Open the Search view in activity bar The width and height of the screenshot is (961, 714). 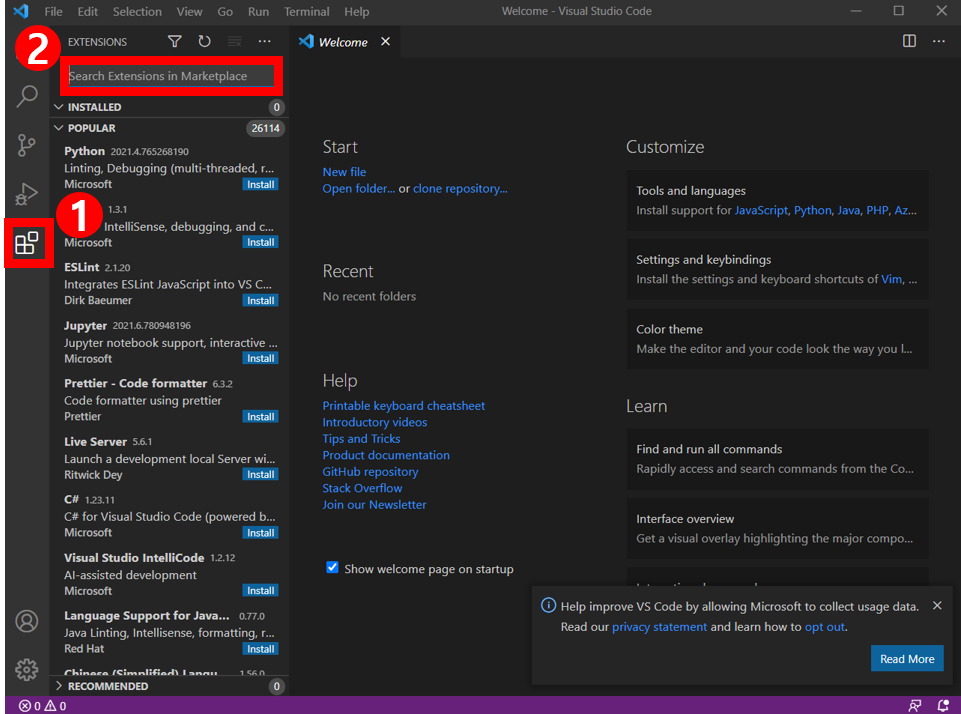(27, 96)
